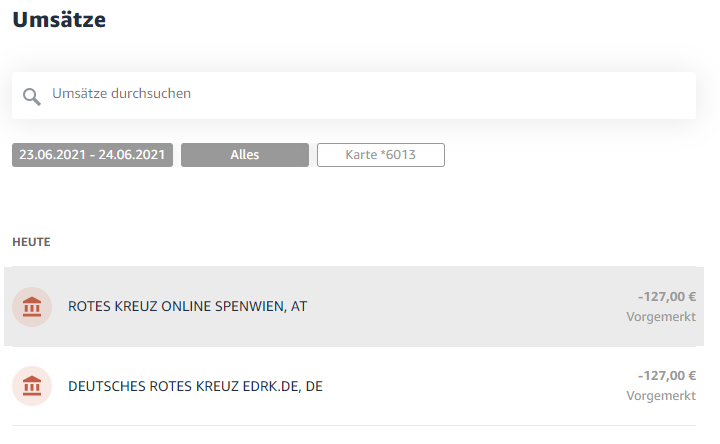Screen dimensions: 720x444
Task: Click the 'Umsätze' page heading
Action: click(59, 20)
